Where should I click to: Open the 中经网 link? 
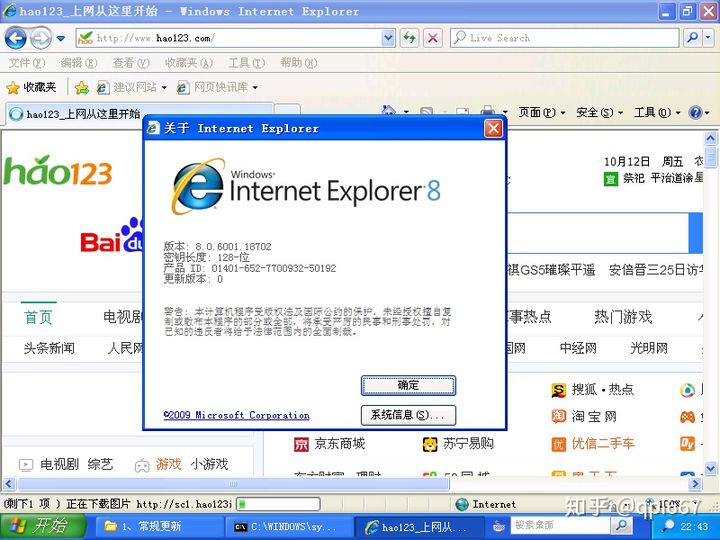[x=578, y=348]
